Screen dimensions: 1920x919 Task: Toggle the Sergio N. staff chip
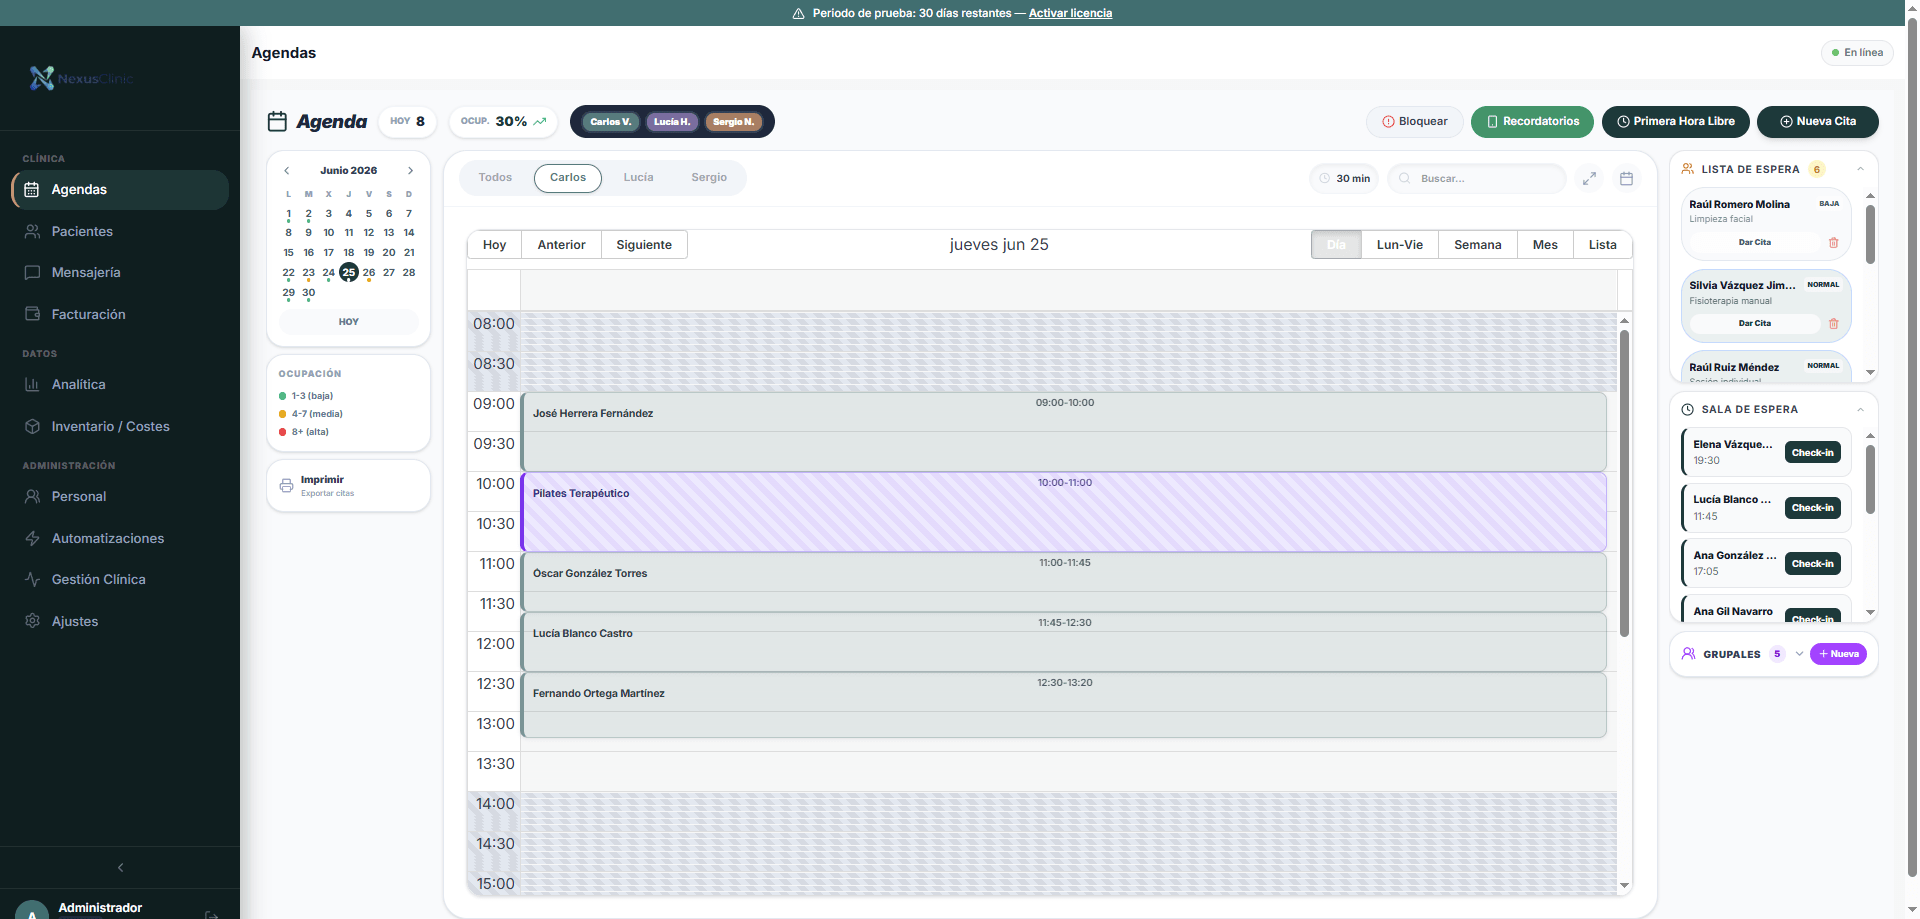click(x=733, y=122)
